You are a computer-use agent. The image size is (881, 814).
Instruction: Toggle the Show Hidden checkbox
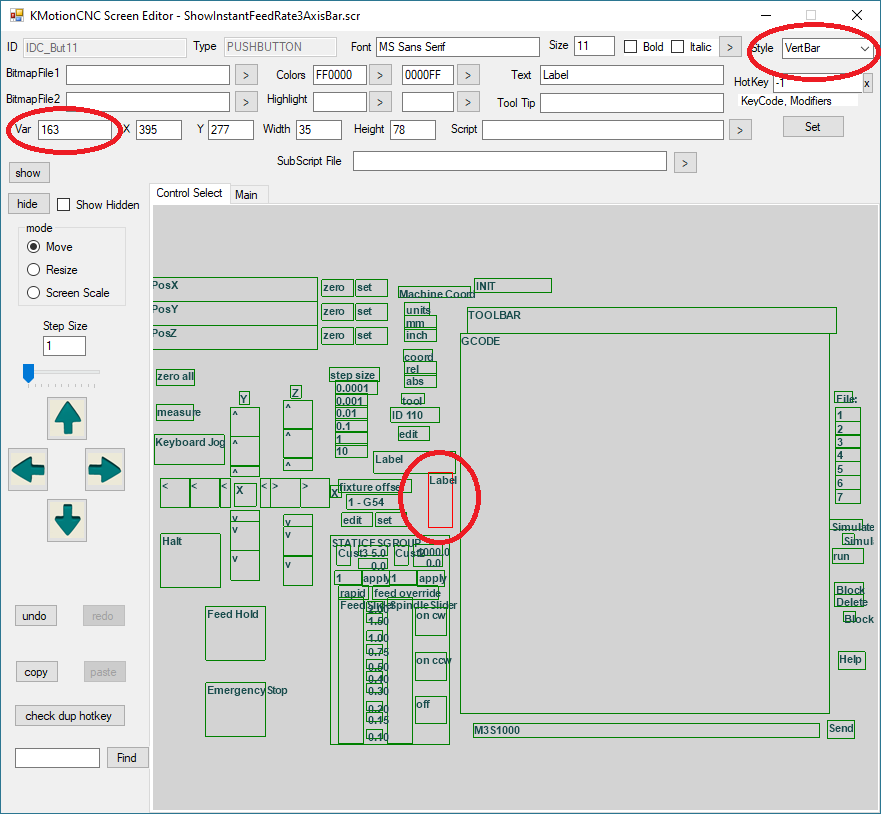[64, 205]
